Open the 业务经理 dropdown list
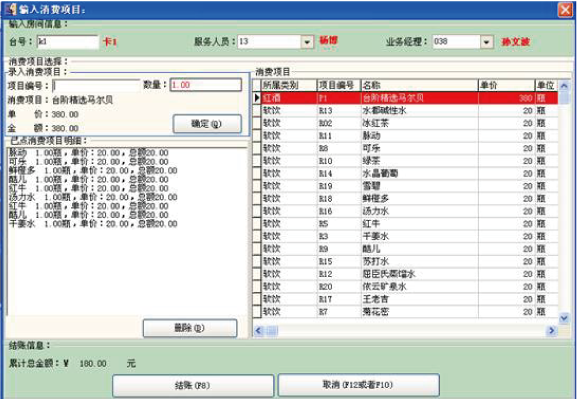 coord(486,42)
